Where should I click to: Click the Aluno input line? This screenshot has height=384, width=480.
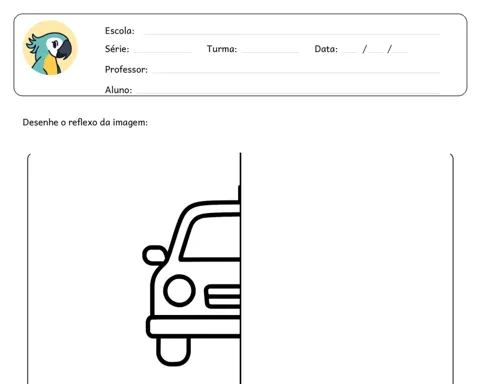coord(288,92)
